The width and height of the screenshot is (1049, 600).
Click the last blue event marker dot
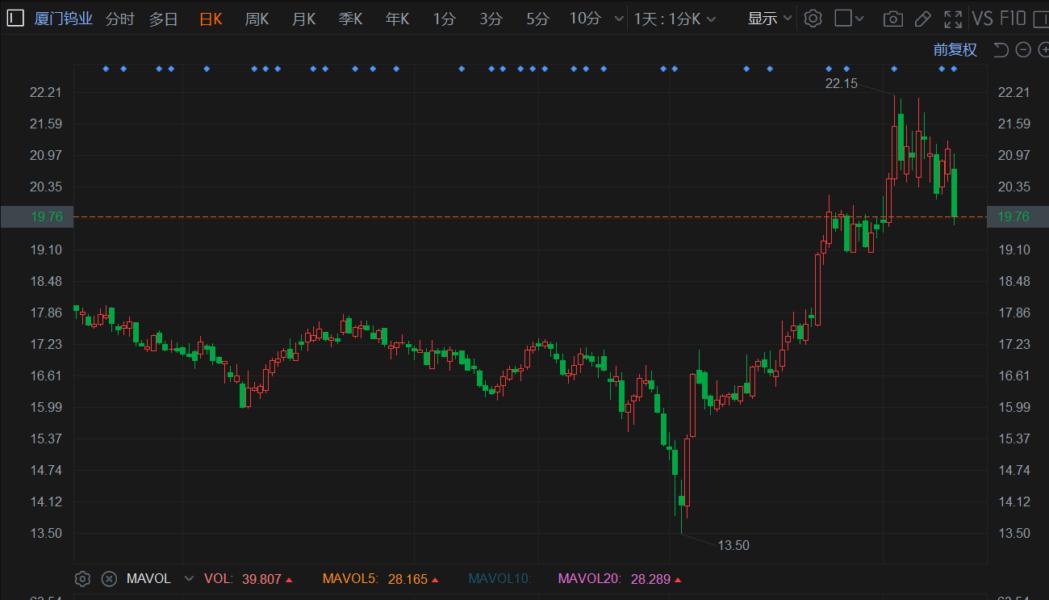click(x=953, y=69)
